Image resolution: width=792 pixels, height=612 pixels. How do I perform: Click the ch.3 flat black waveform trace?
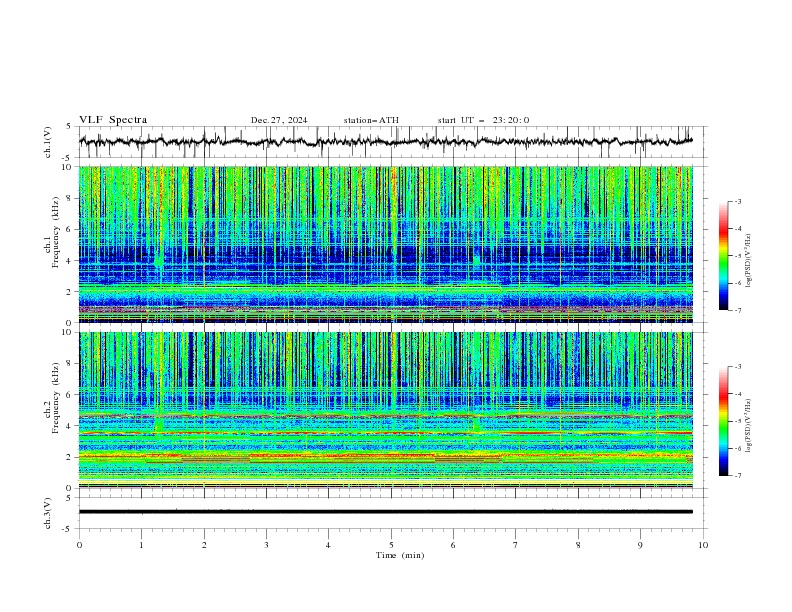click(x=386, y=512)
